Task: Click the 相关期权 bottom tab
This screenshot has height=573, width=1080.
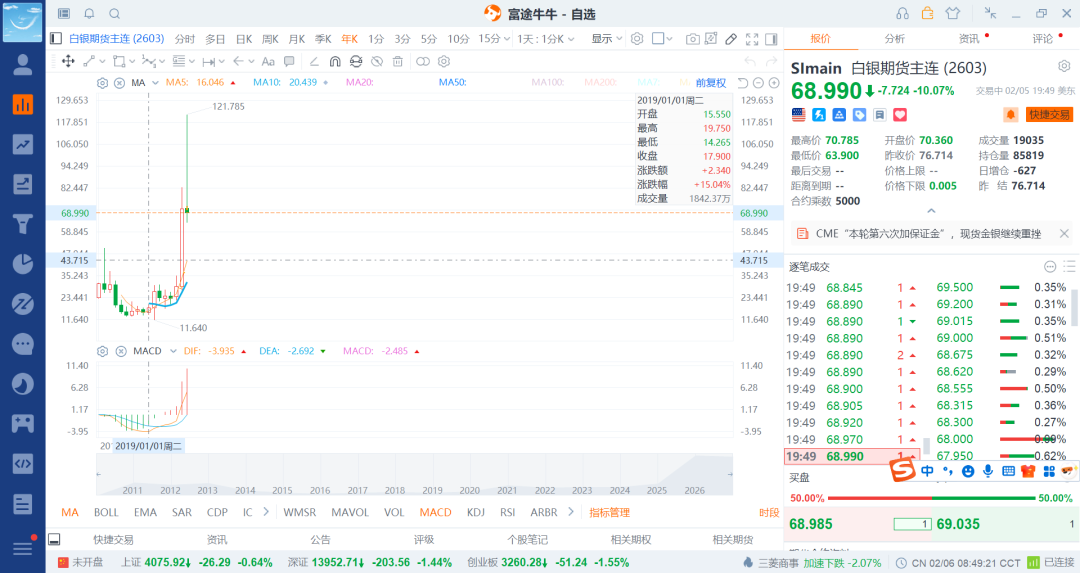Action: click(630, 540)
